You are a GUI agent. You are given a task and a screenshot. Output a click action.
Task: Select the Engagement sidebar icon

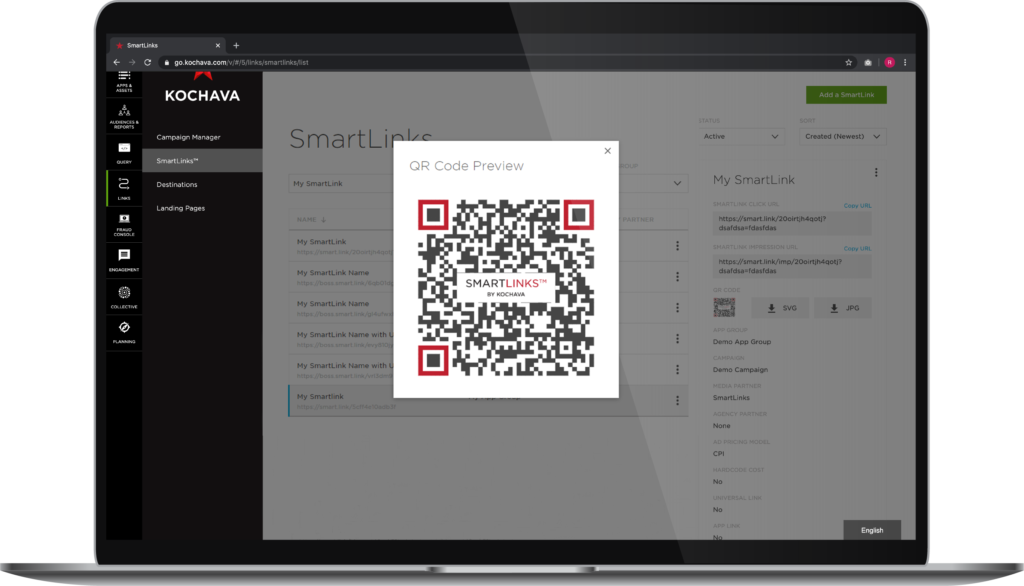tap(123, 258)
